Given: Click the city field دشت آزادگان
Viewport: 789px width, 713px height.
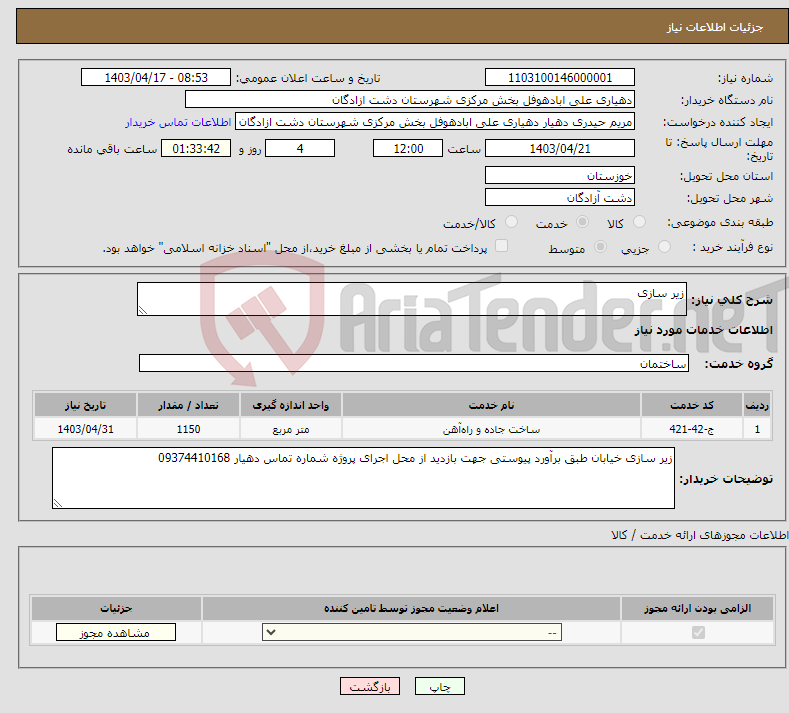Looking at the screenshot, I should pyautogui.click(x=560, y=197).
